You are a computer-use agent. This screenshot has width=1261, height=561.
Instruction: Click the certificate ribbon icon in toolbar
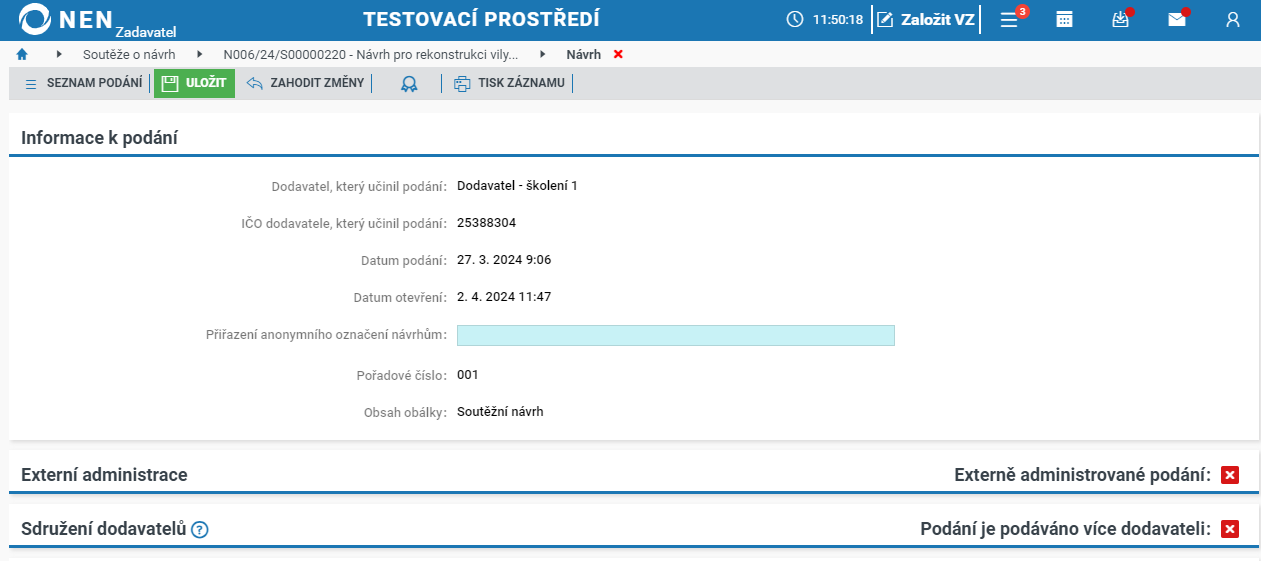(x=408, y=84)
